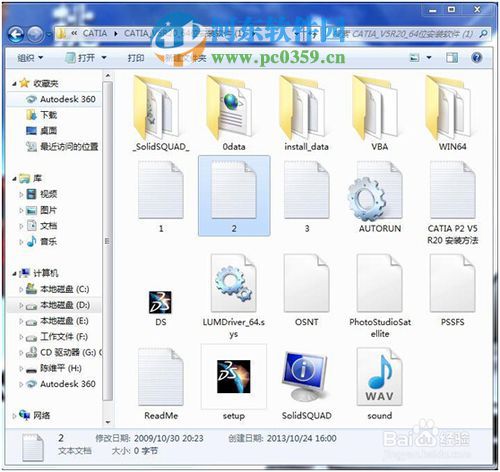Click the 打开 toolbar button

81,58
